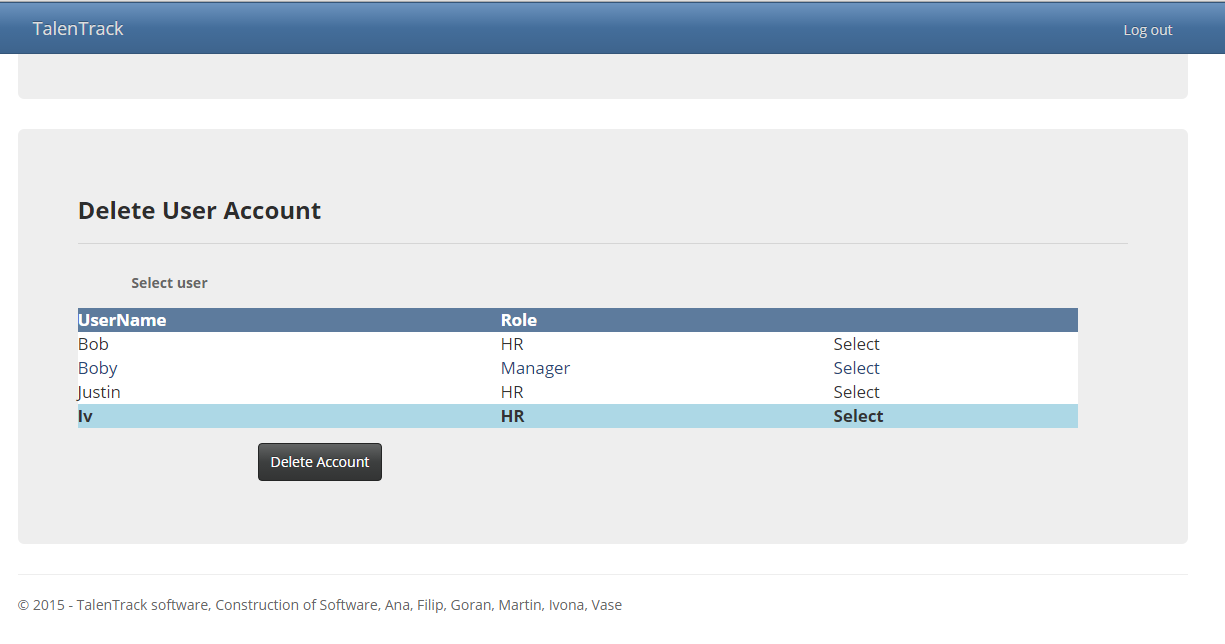Click the HR role in Bob's row
Image resolution: width=1225 pixels, height=644 pixels.
[x=512, y=344]
